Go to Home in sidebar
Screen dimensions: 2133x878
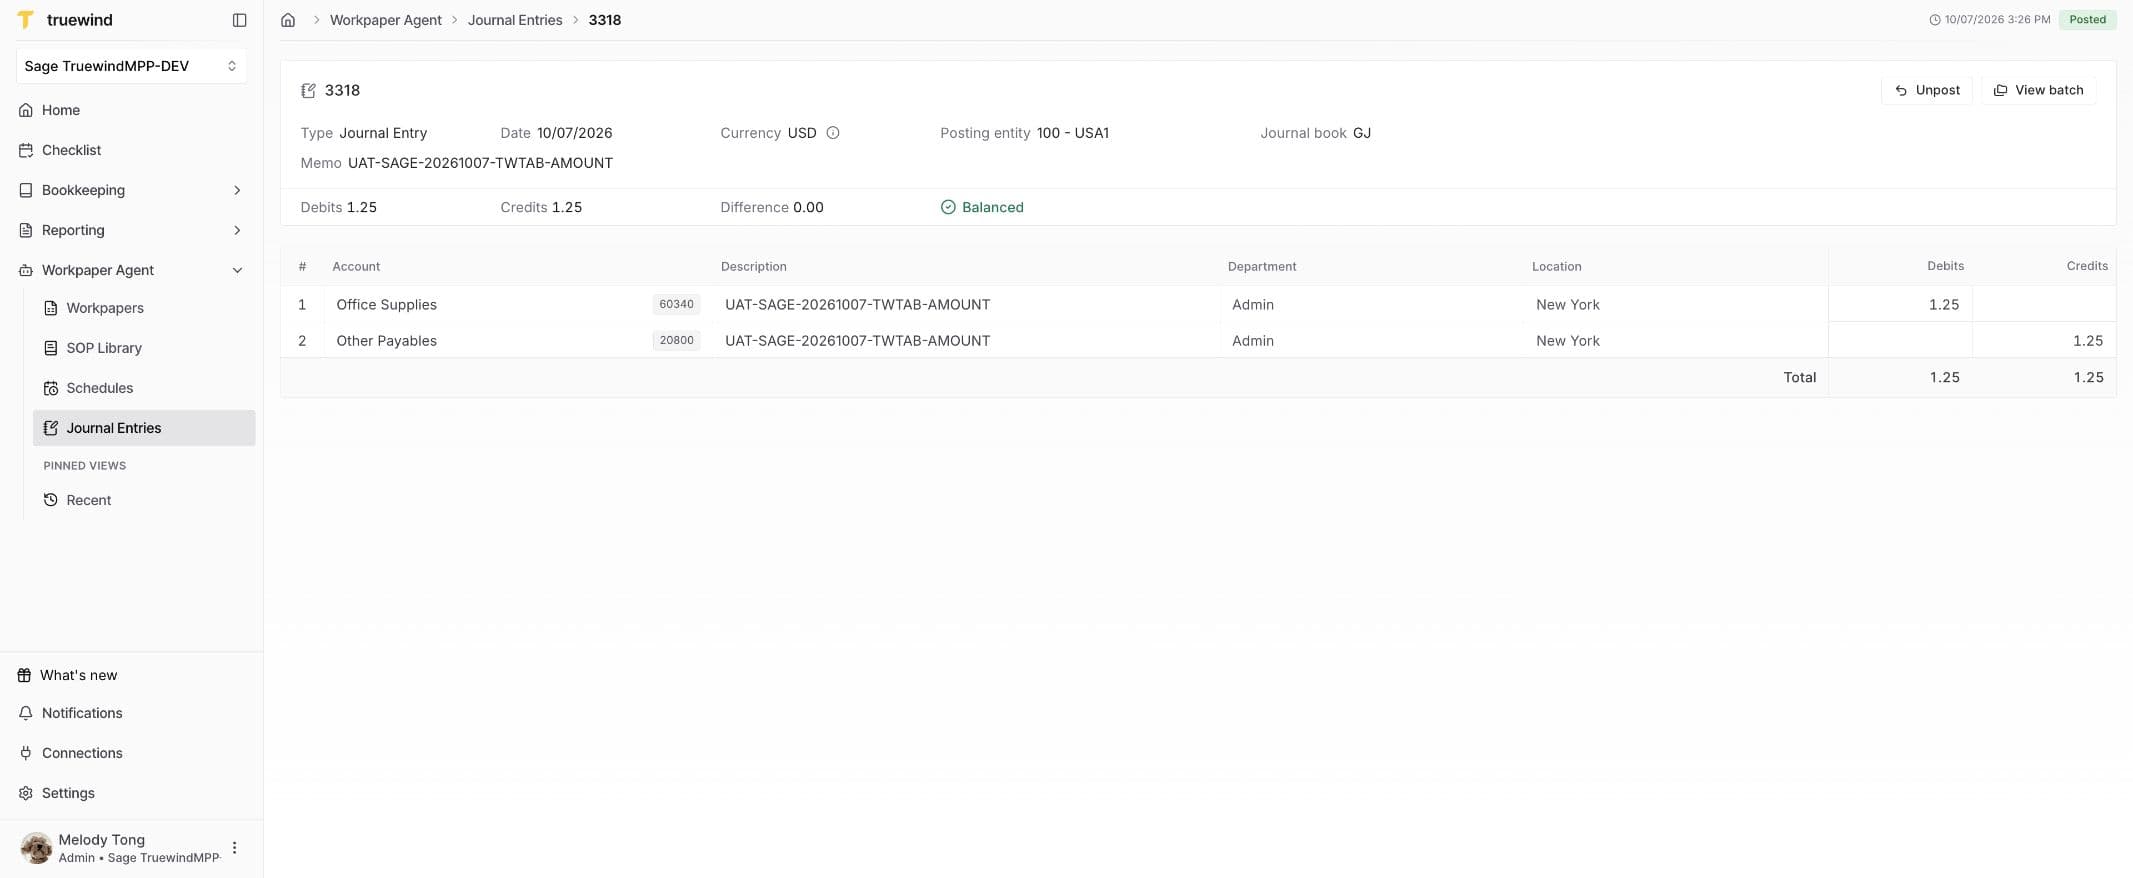[61, 110]
